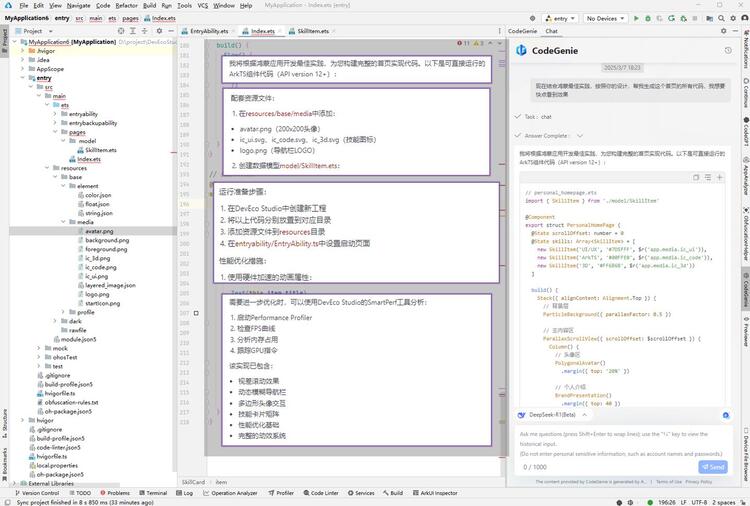Image resolution: width=750 pixels, height=506 pixels.
Task: Click UTF-8 encoding in status bar
Action: [x=699, y=502]
